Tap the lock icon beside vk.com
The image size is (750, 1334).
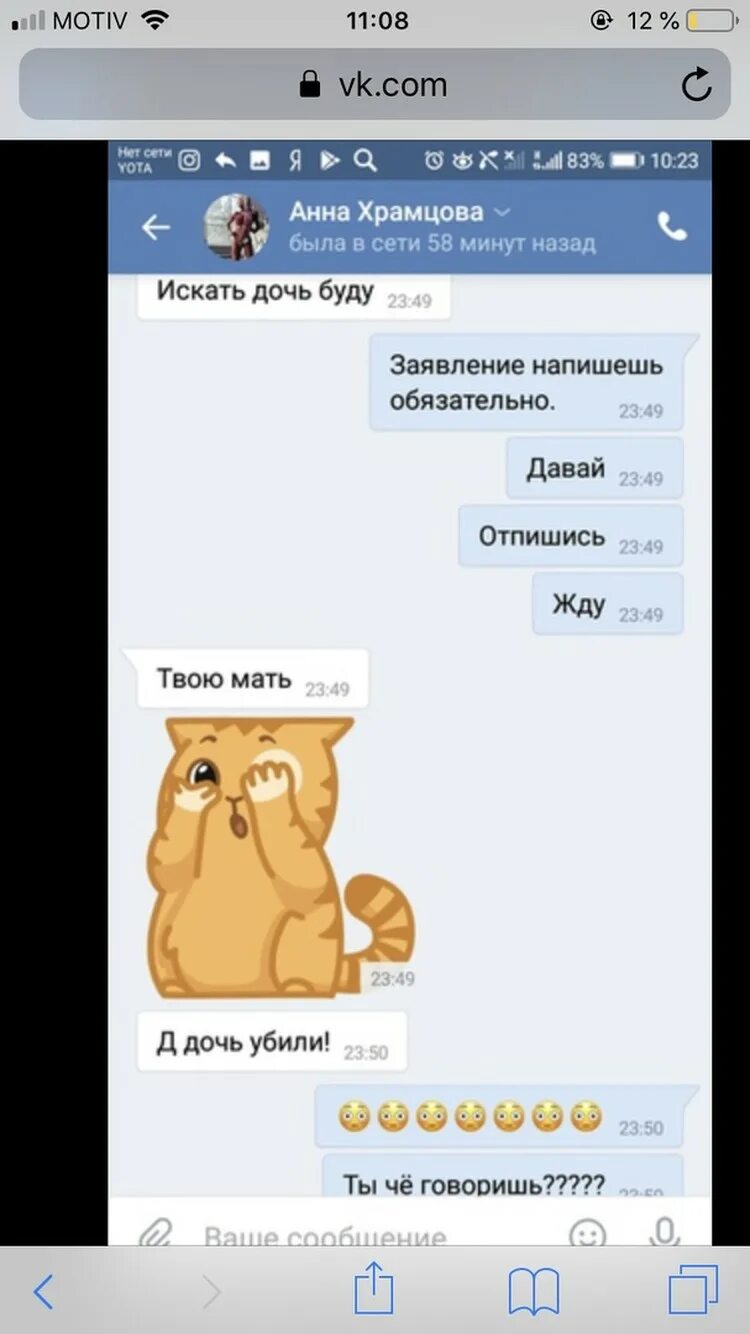[312, 84]
